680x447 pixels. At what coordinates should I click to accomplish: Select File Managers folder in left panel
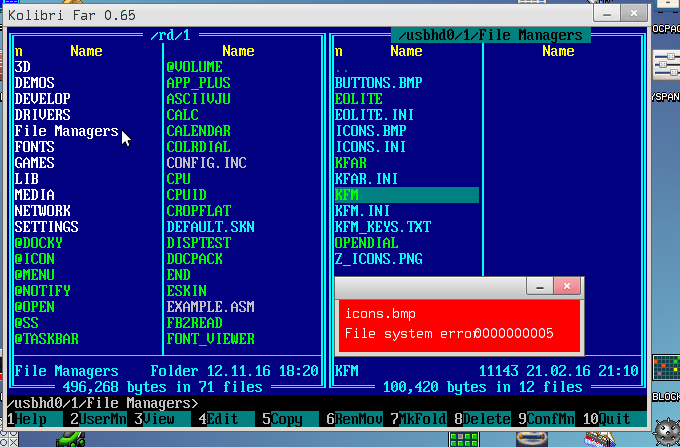(x=66, y=131)
